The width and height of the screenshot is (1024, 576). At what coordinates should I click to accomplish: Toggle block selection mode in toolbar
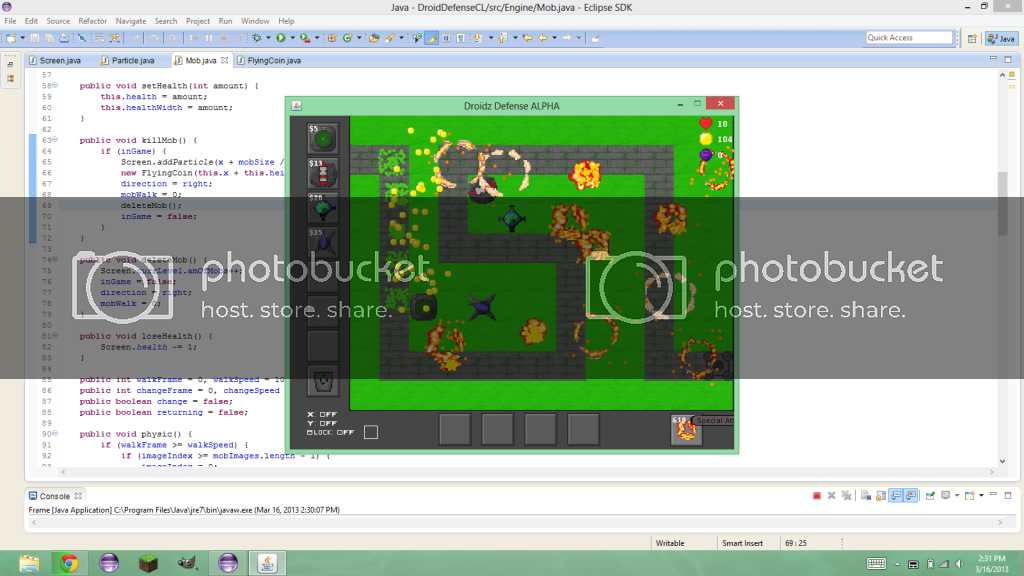pyautogui.click(x=446, y=38)
